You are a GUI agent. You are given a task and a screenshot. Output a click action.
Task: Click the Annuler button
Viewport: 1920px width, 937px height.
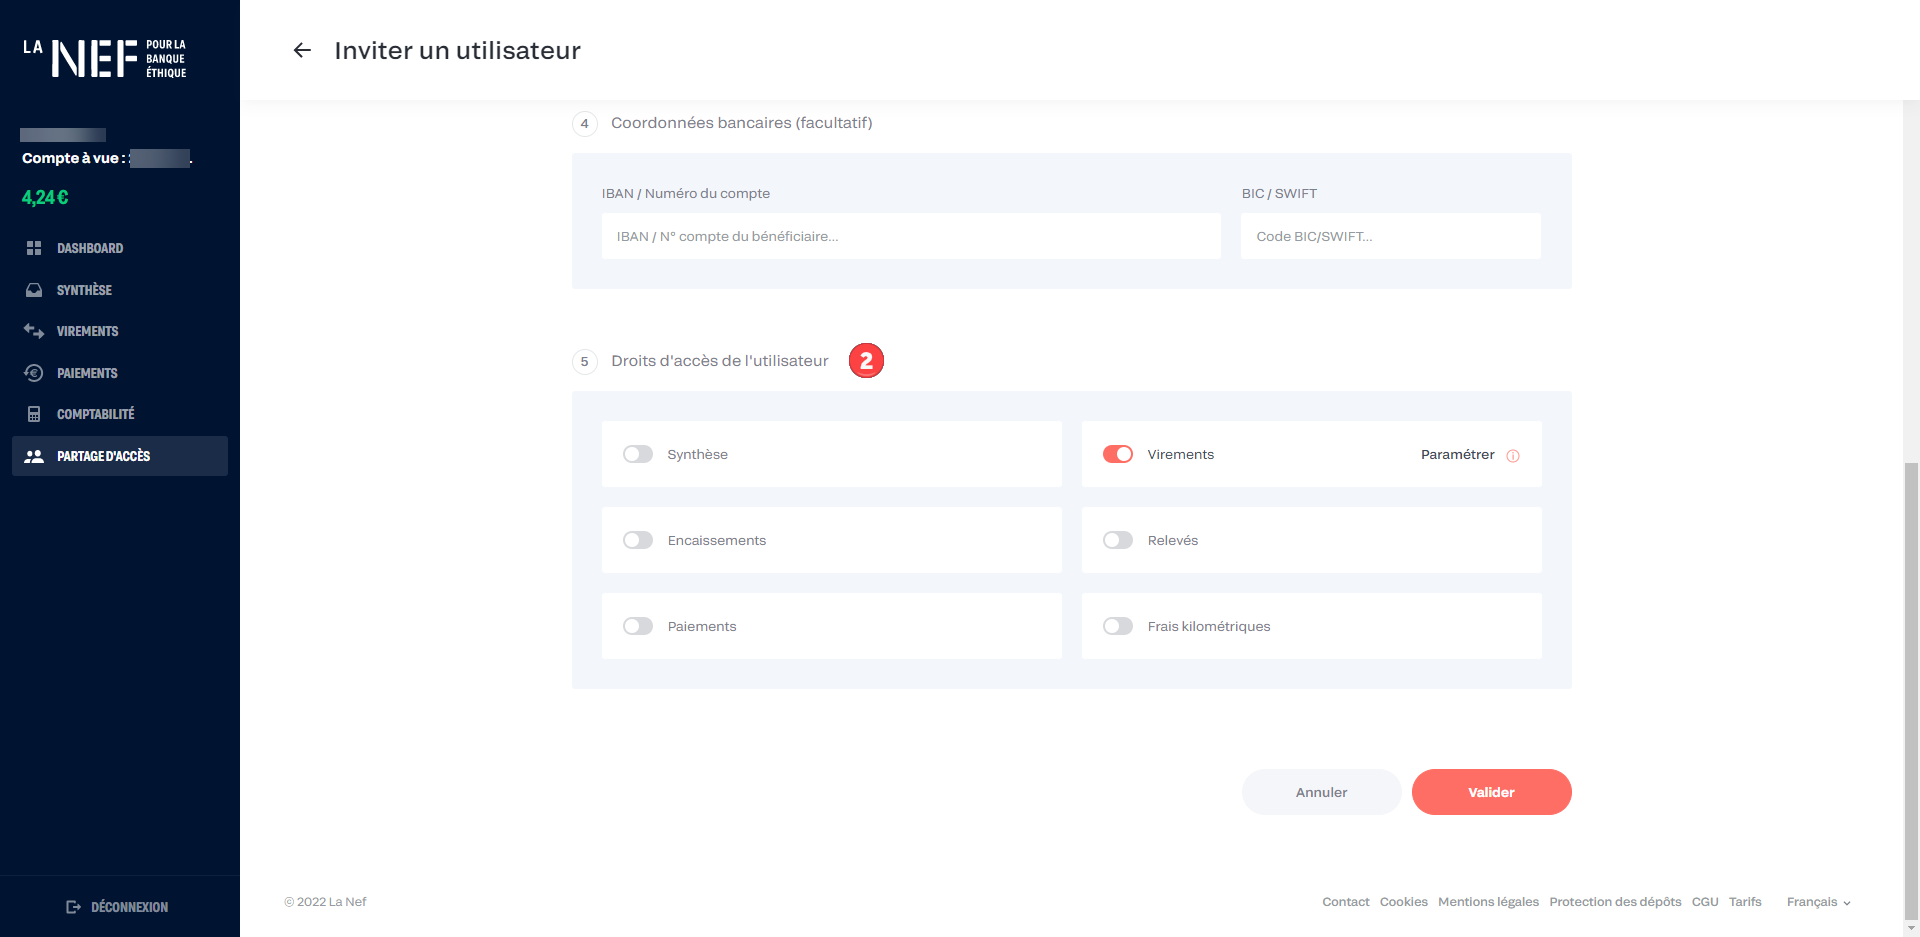point(1321,792)
